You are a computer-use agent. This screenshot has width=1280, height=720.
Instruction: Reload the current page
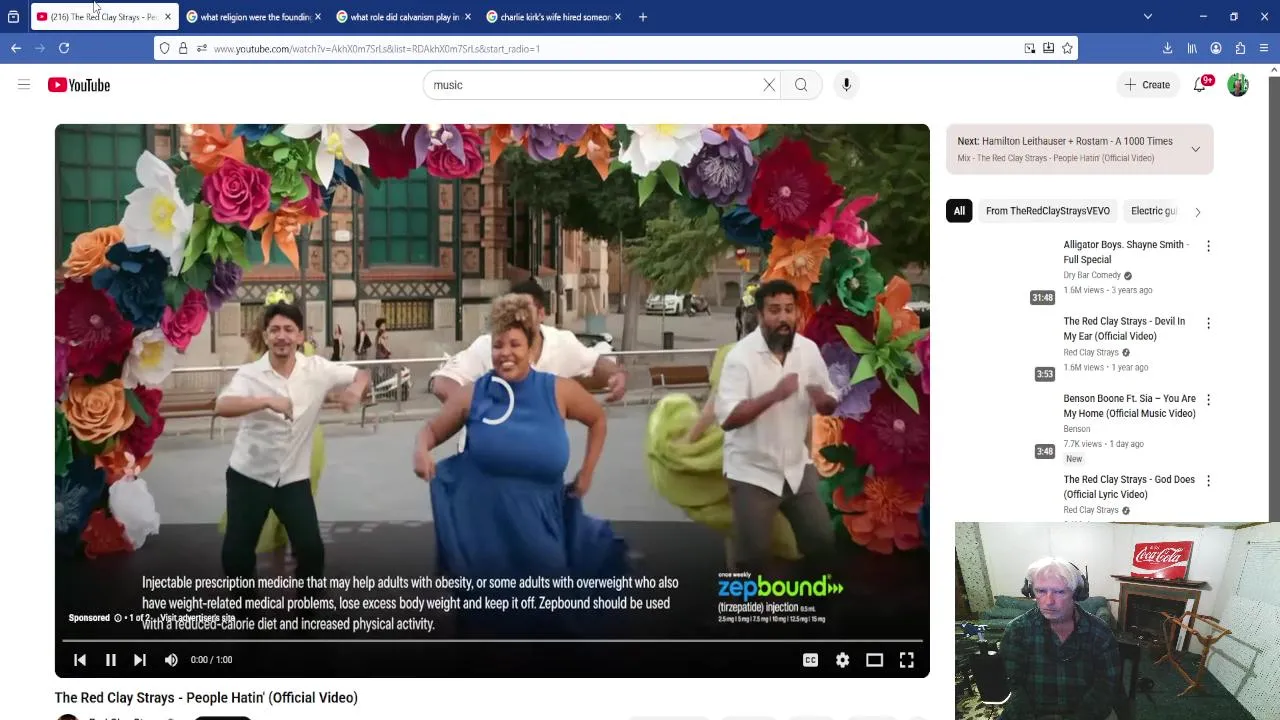click(64, 48)
